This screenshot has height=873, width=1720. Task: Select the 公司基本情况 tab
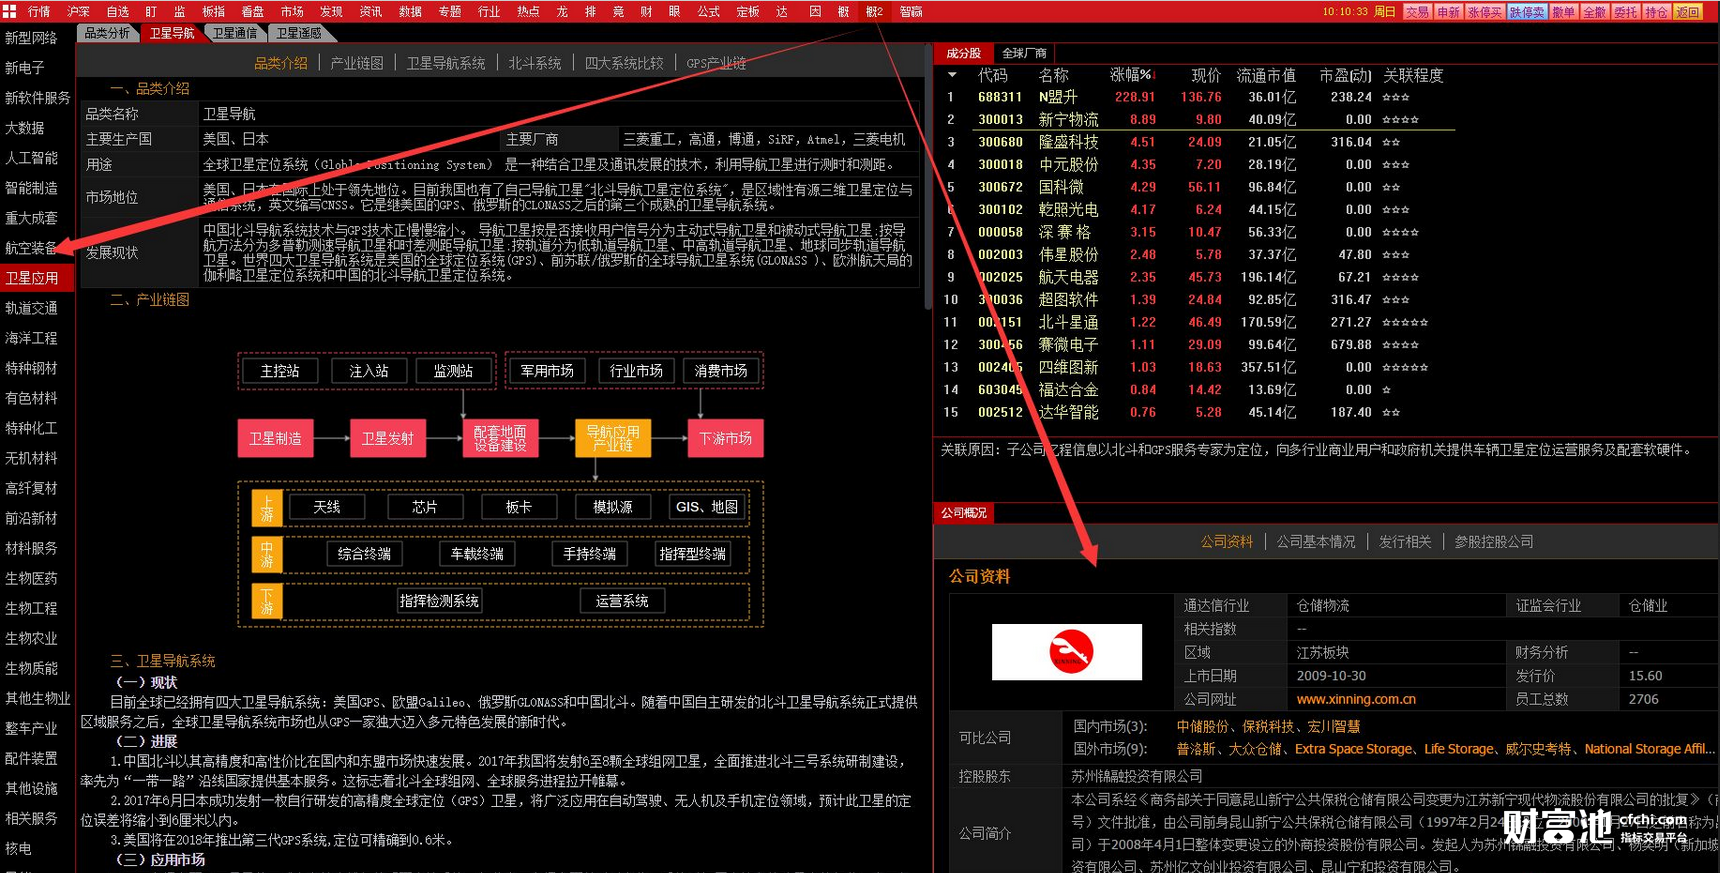(x=1316, y=541)
